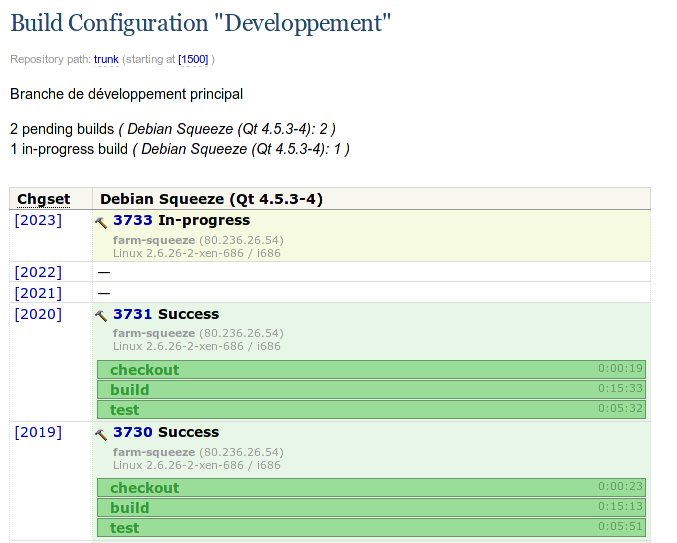Click Linux kernel info under build 3733
This screenshot has height=543, width=677.
click(x=197, y=253)
